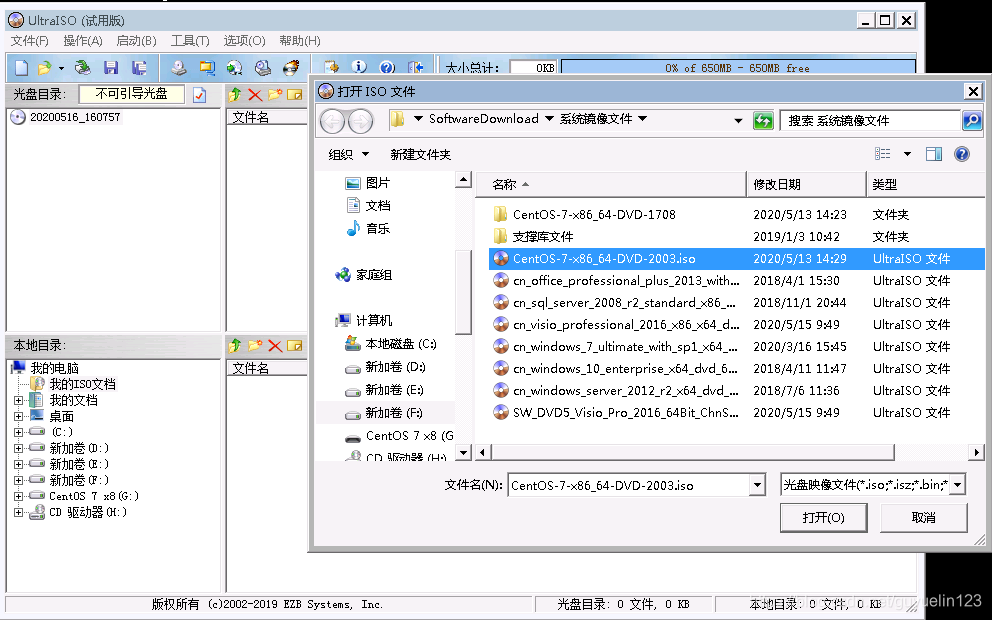992x620 pixels.
Task: Open the address bar history dropdown arrow
Action: tap(738, 120)
